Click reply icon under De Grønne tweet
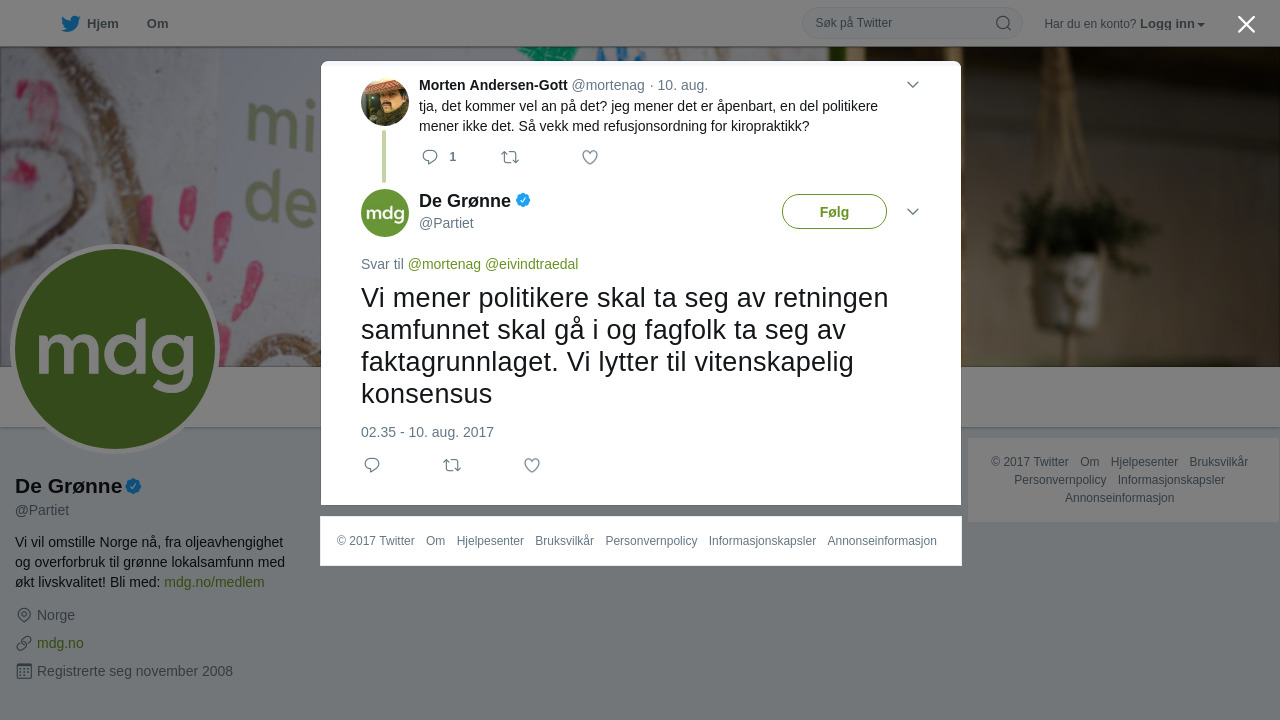The width and height of the screenshot is (1280, 720). 372,465
